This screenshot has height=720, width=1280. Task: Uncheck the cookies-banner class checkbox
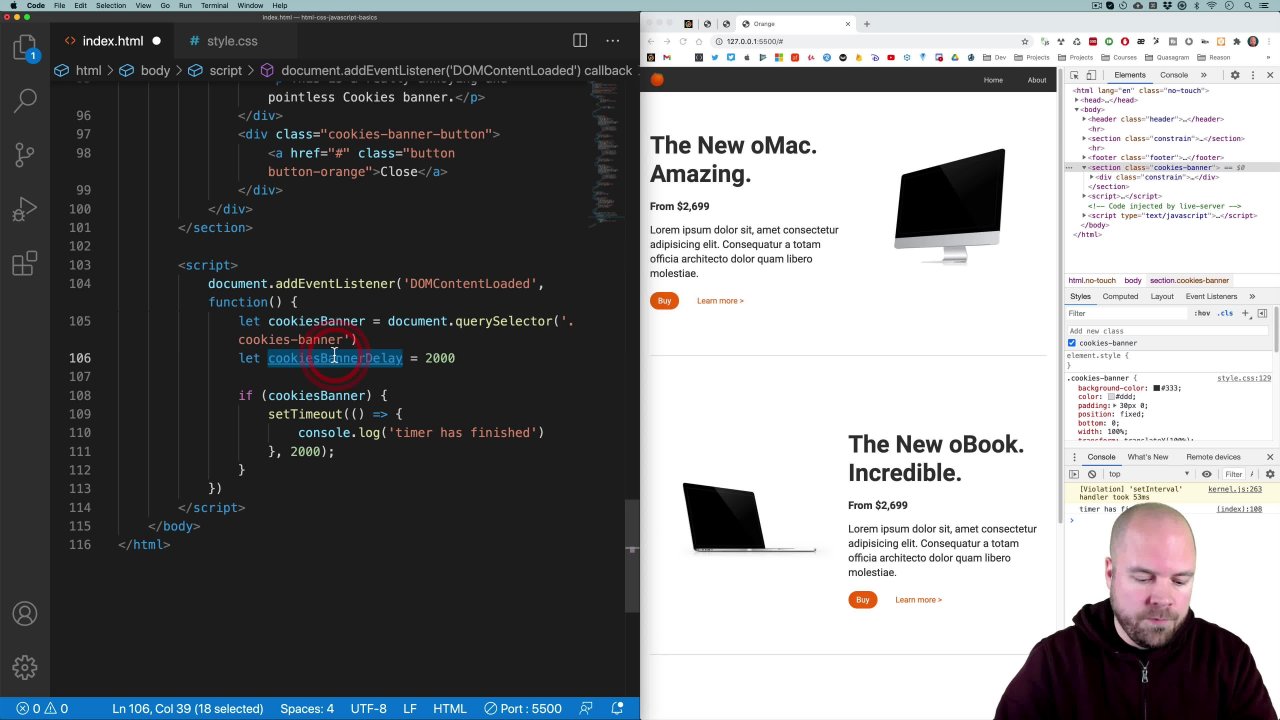[x=1072, y=343]
